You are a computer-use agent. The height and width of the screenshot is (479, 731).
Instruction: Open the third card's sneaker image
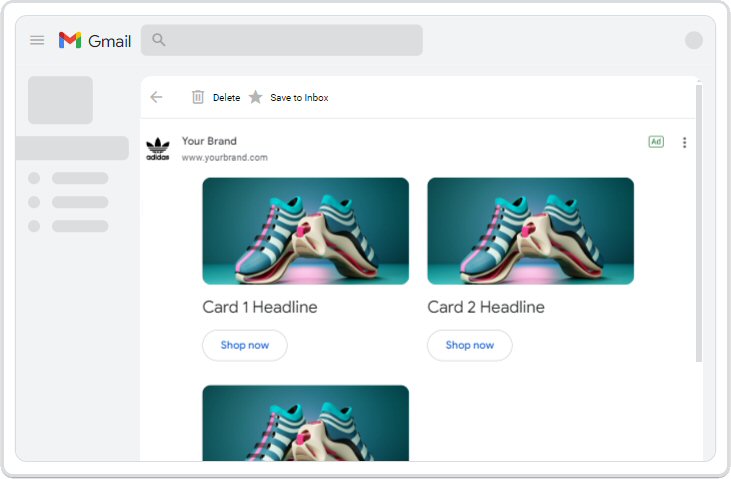(305, 423)
